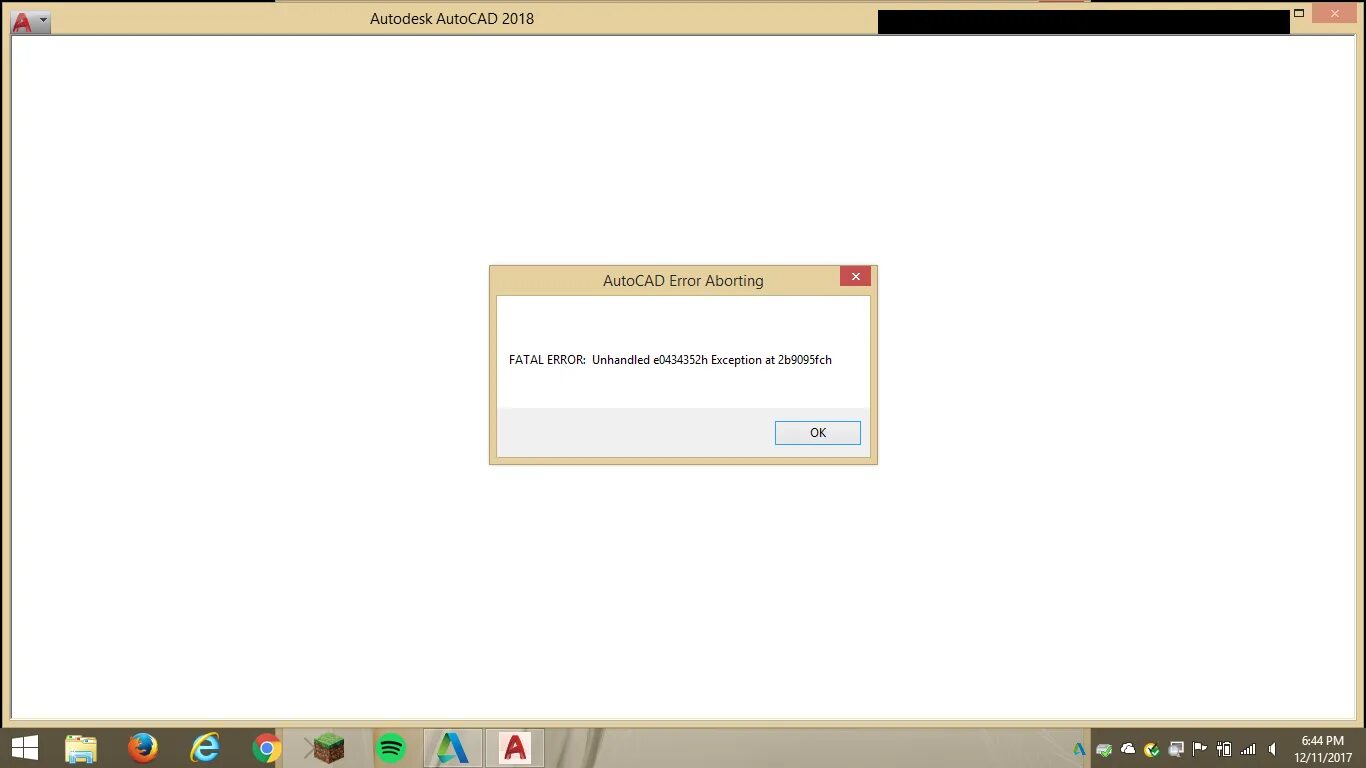1366x768 pixels.
Task: Click the Autodesk tray icon
Action: click(1080, 749)
